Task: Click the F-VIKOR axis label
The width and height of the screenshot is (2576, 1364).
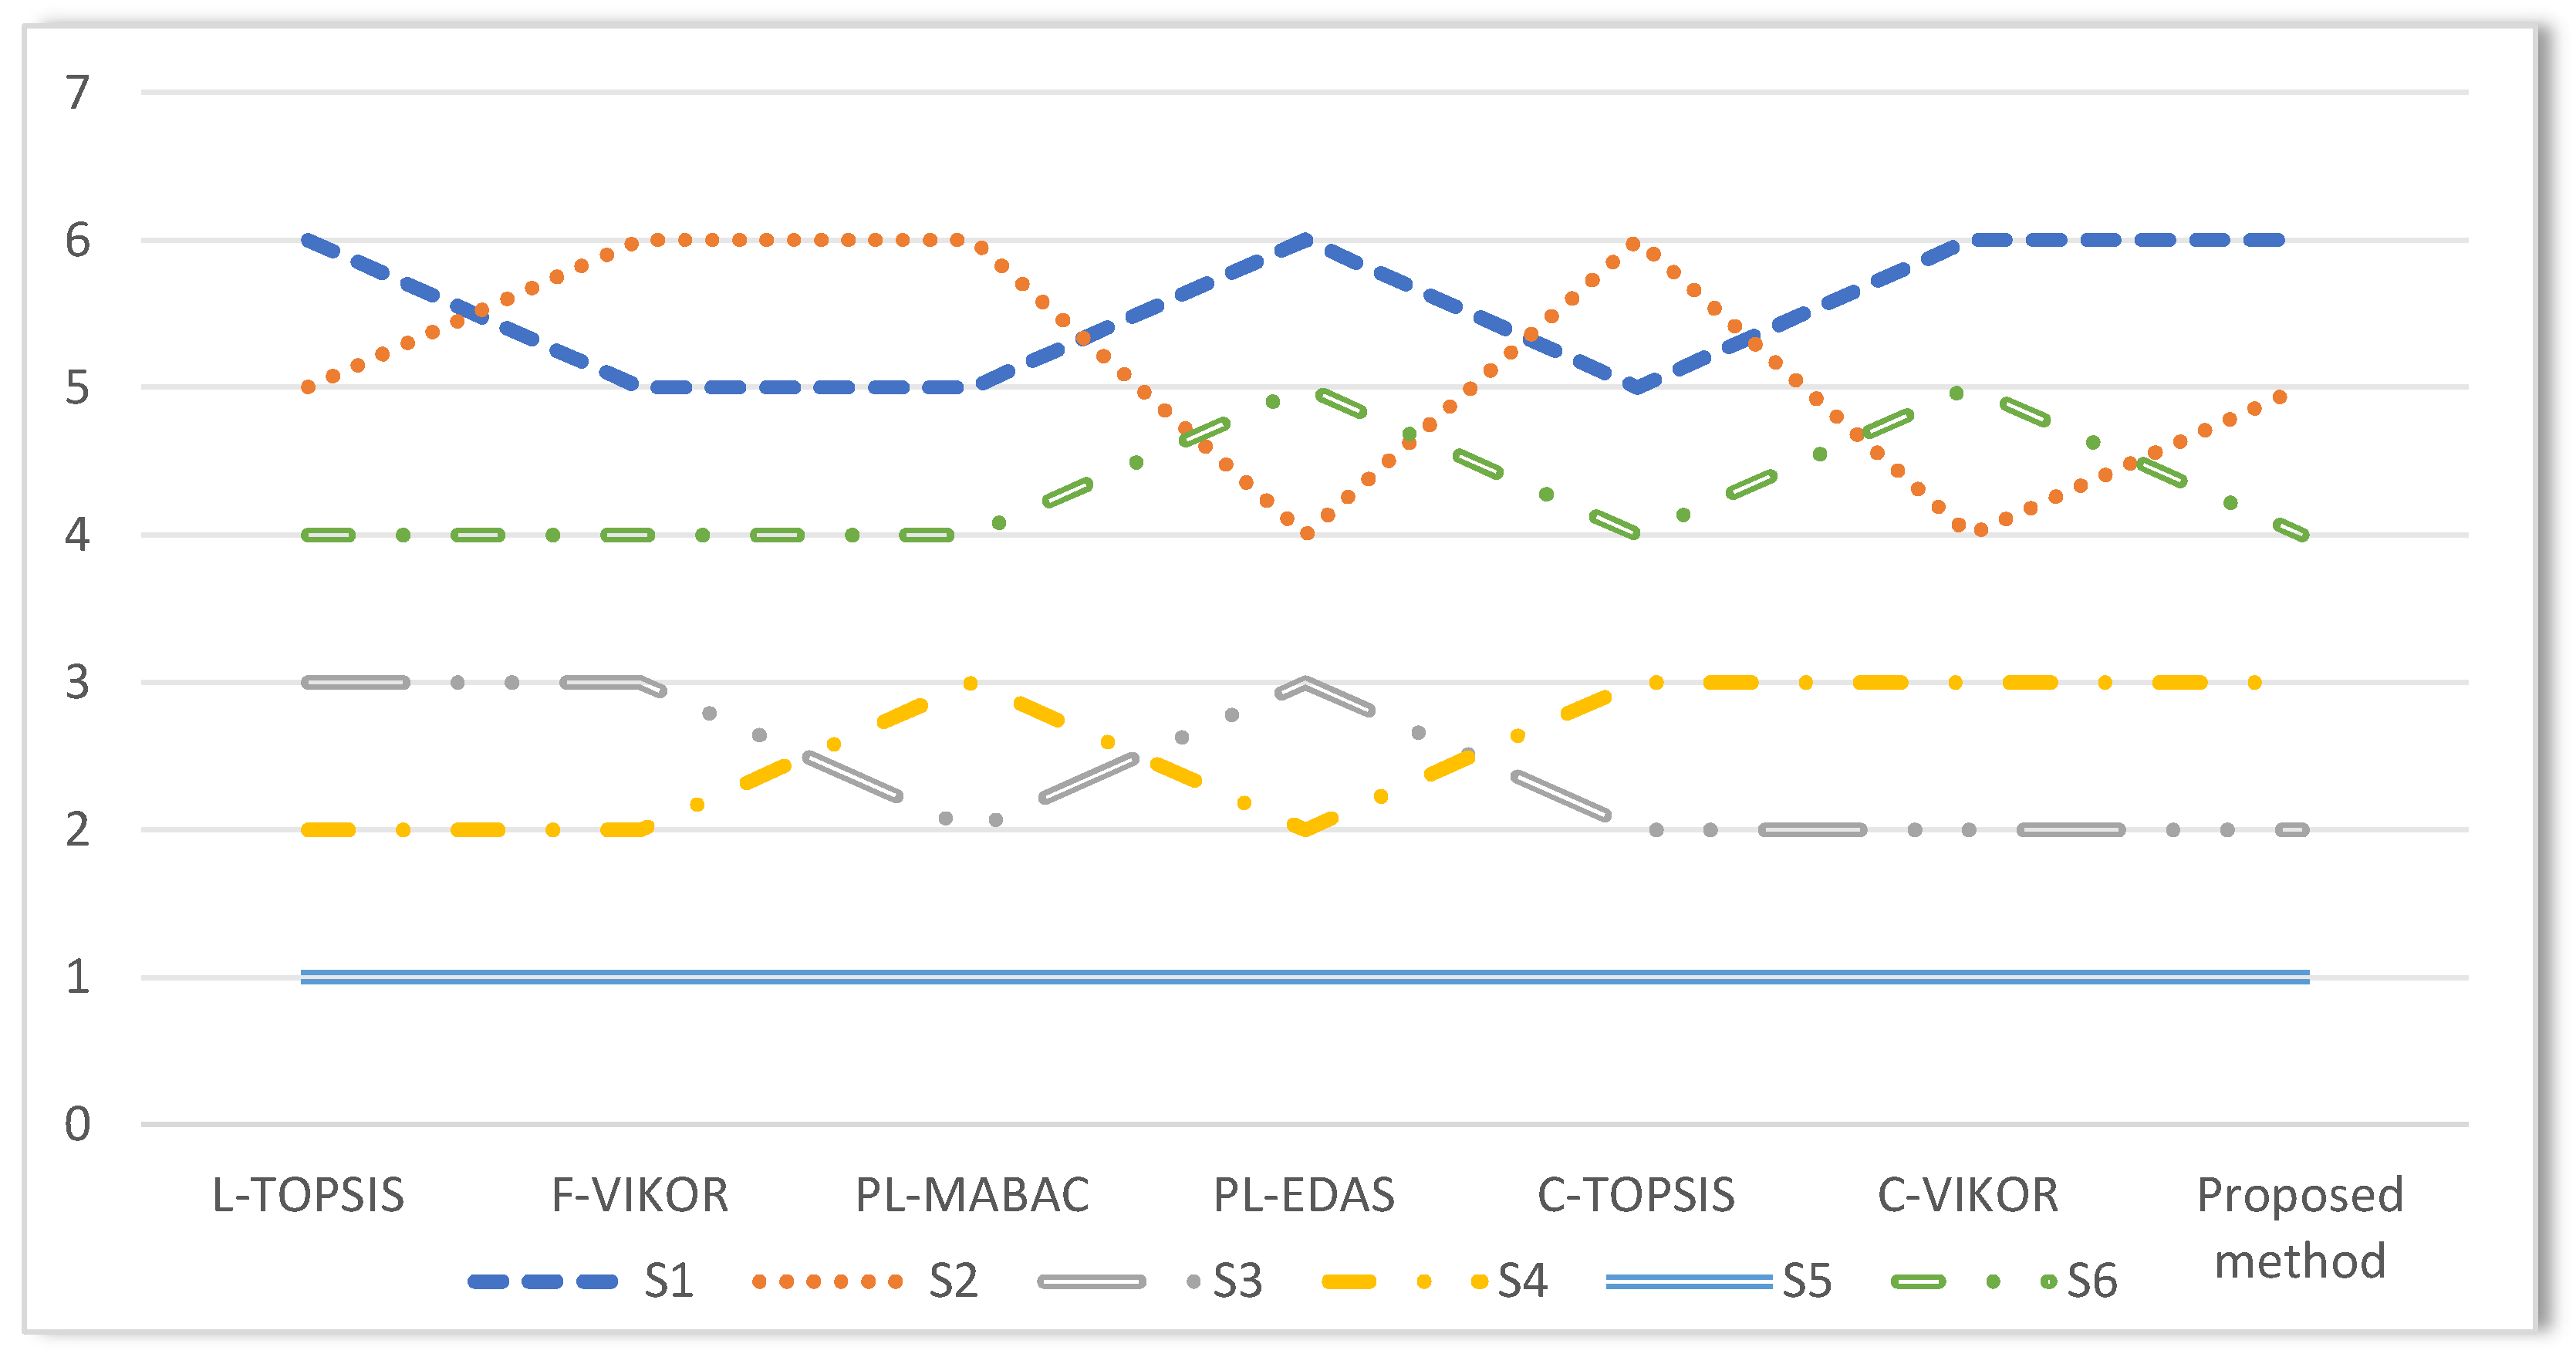Action: tap(640, 1195)
